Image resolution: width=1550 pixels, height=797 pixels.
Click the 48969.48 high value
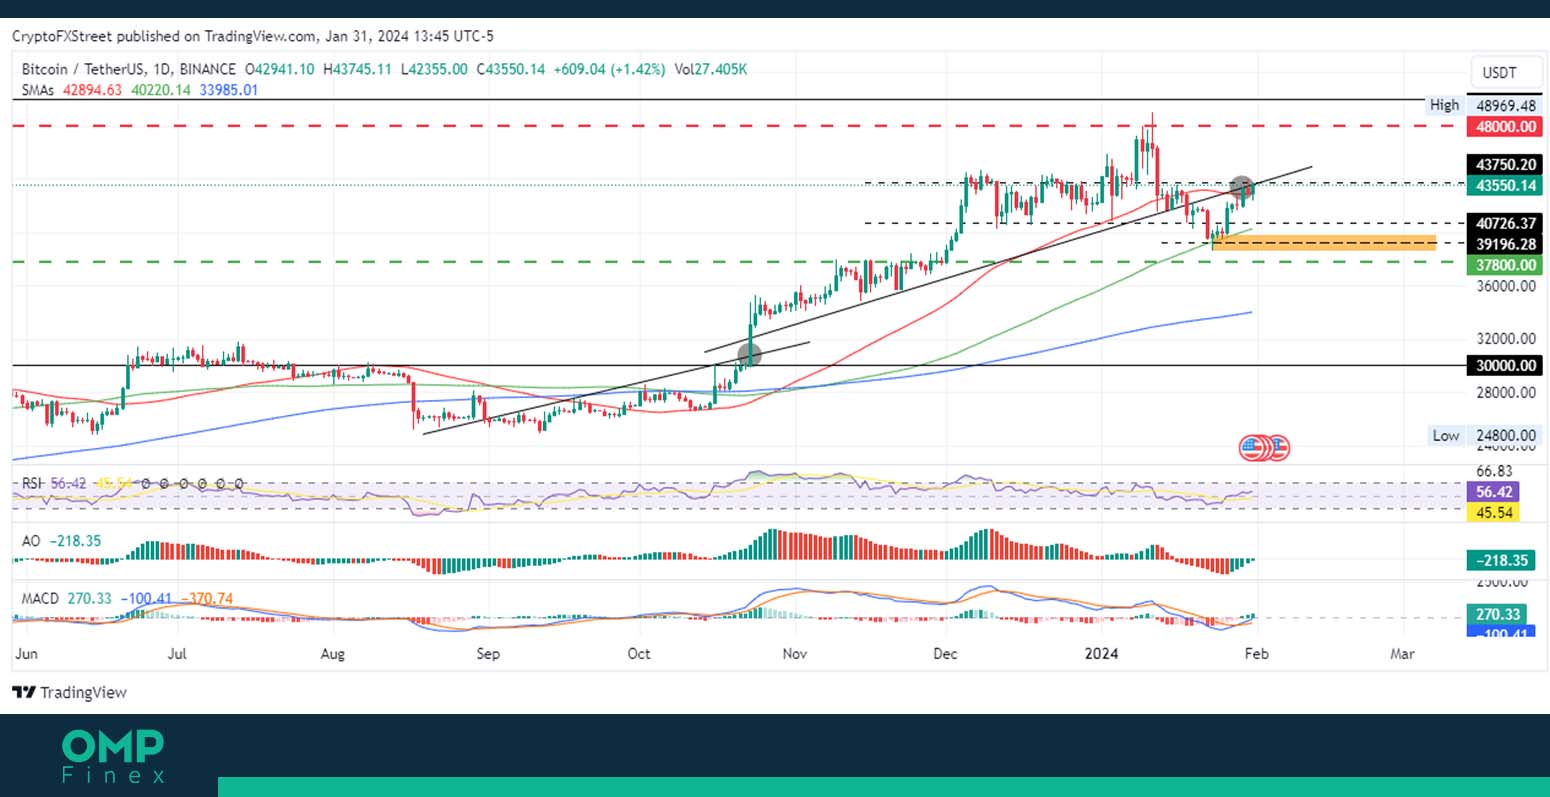pos(1506,105)
